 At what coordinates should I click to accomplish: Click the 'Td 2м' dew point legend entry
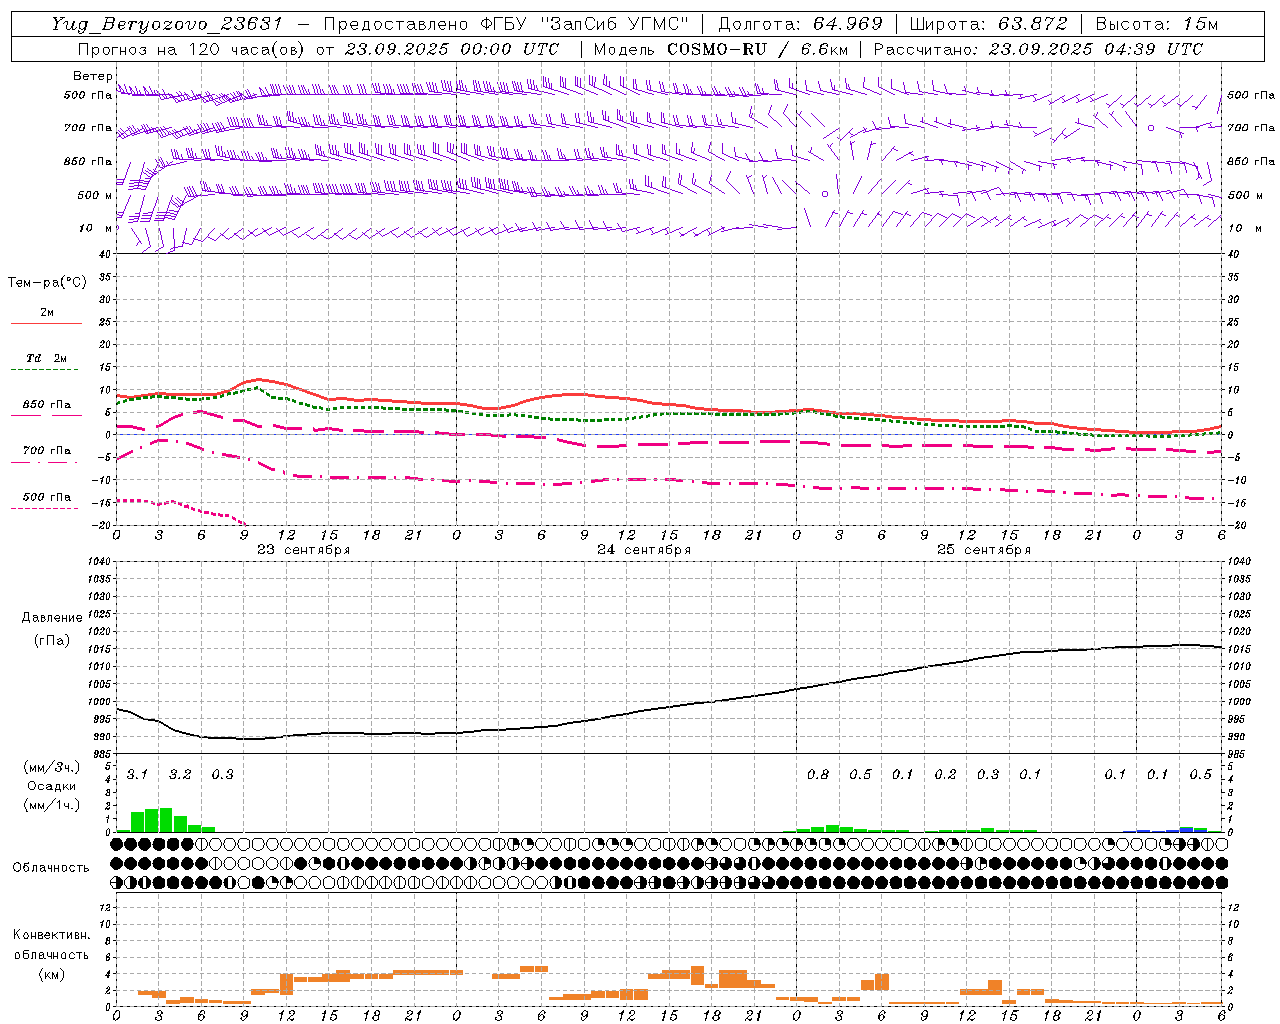[x=46, y=358]
